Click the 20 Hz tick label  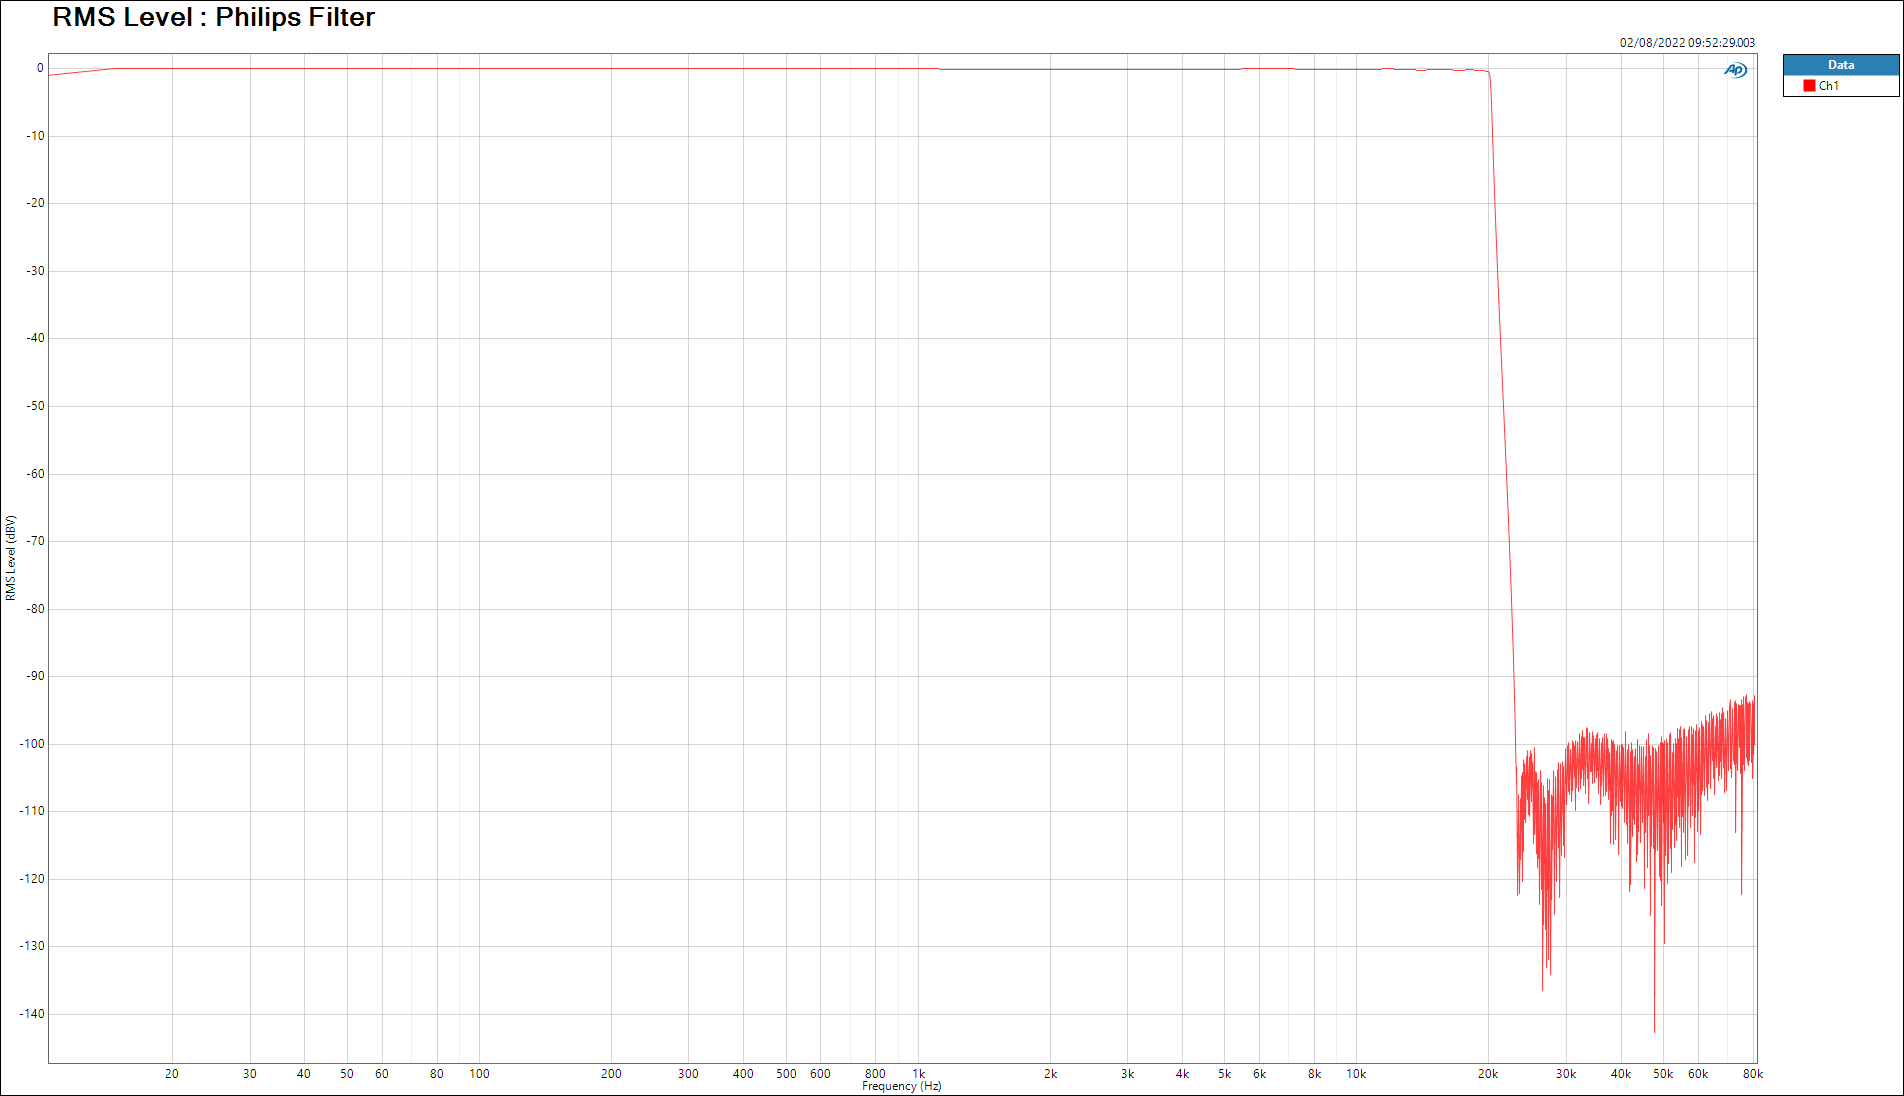click(172, 1074)
